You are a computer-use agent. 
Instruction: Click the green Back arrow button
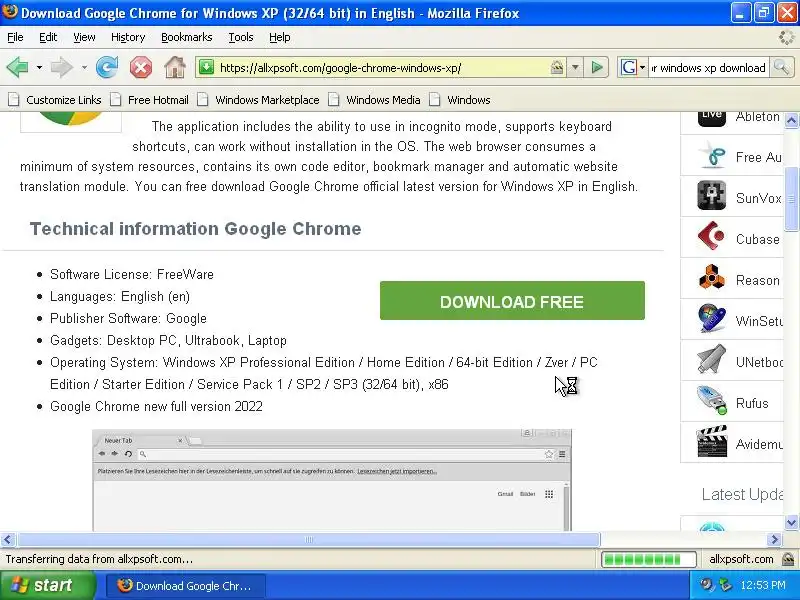17,67
